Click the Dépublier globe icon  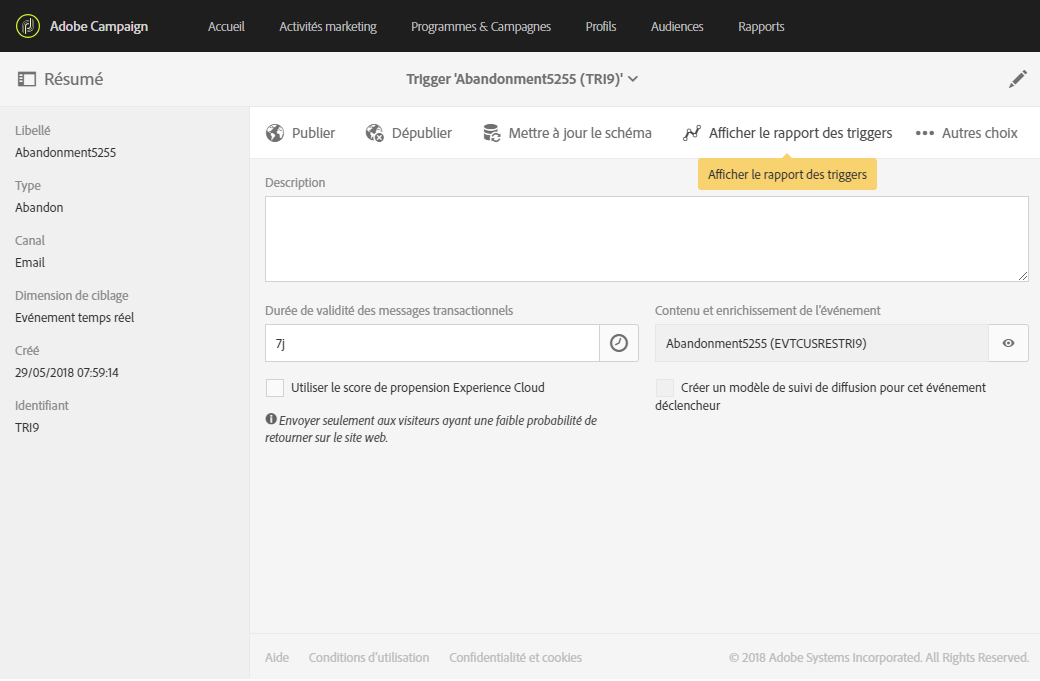[x=375, y=133]
